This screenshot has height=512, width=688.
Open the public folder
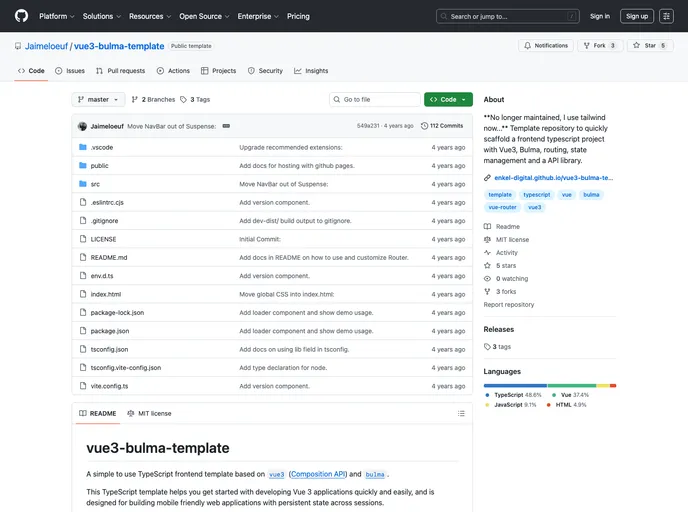tap(100, 166)
